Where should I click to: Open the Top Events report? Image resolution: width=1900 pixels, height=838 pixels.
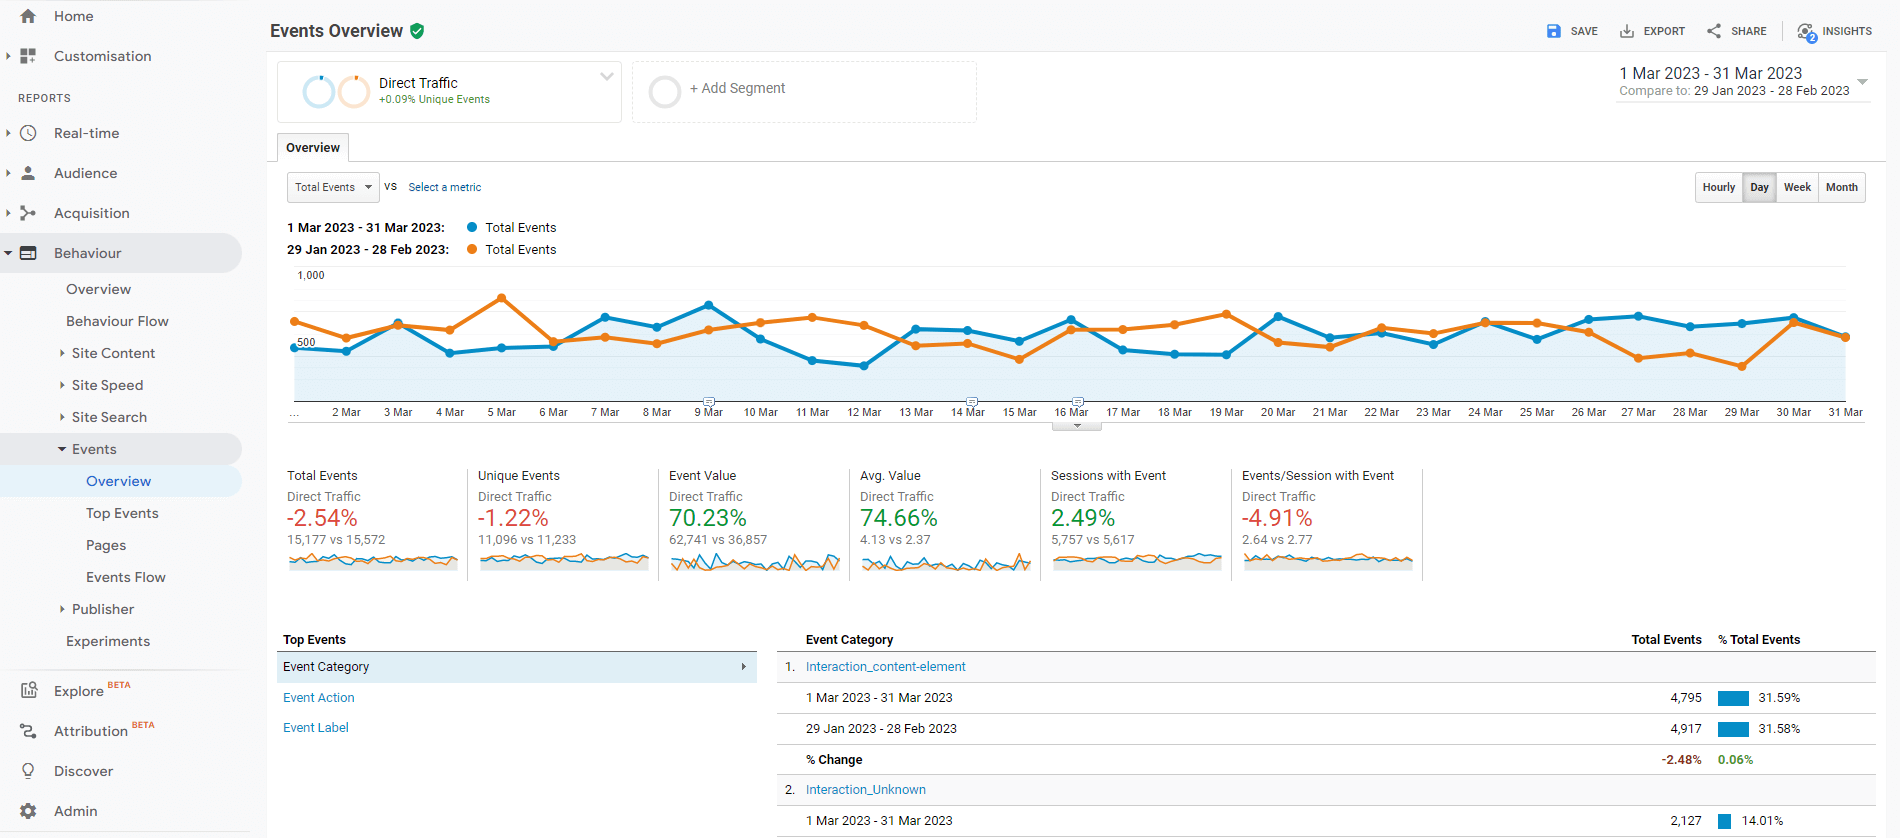coord(122,513)
